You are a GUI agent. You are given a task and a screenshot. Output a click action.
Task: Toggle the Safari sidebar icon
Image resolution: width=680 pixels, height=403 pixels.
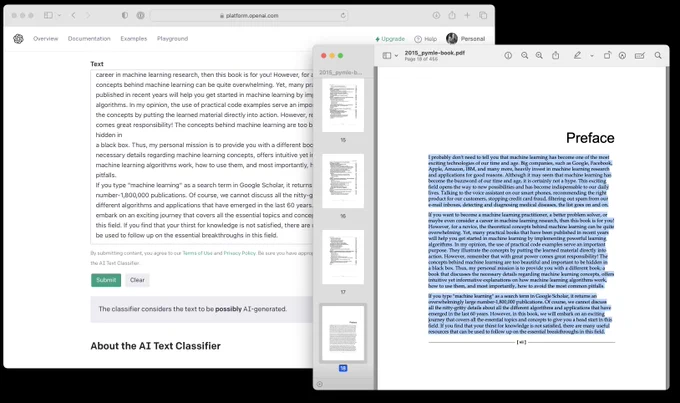click(48, 15)
